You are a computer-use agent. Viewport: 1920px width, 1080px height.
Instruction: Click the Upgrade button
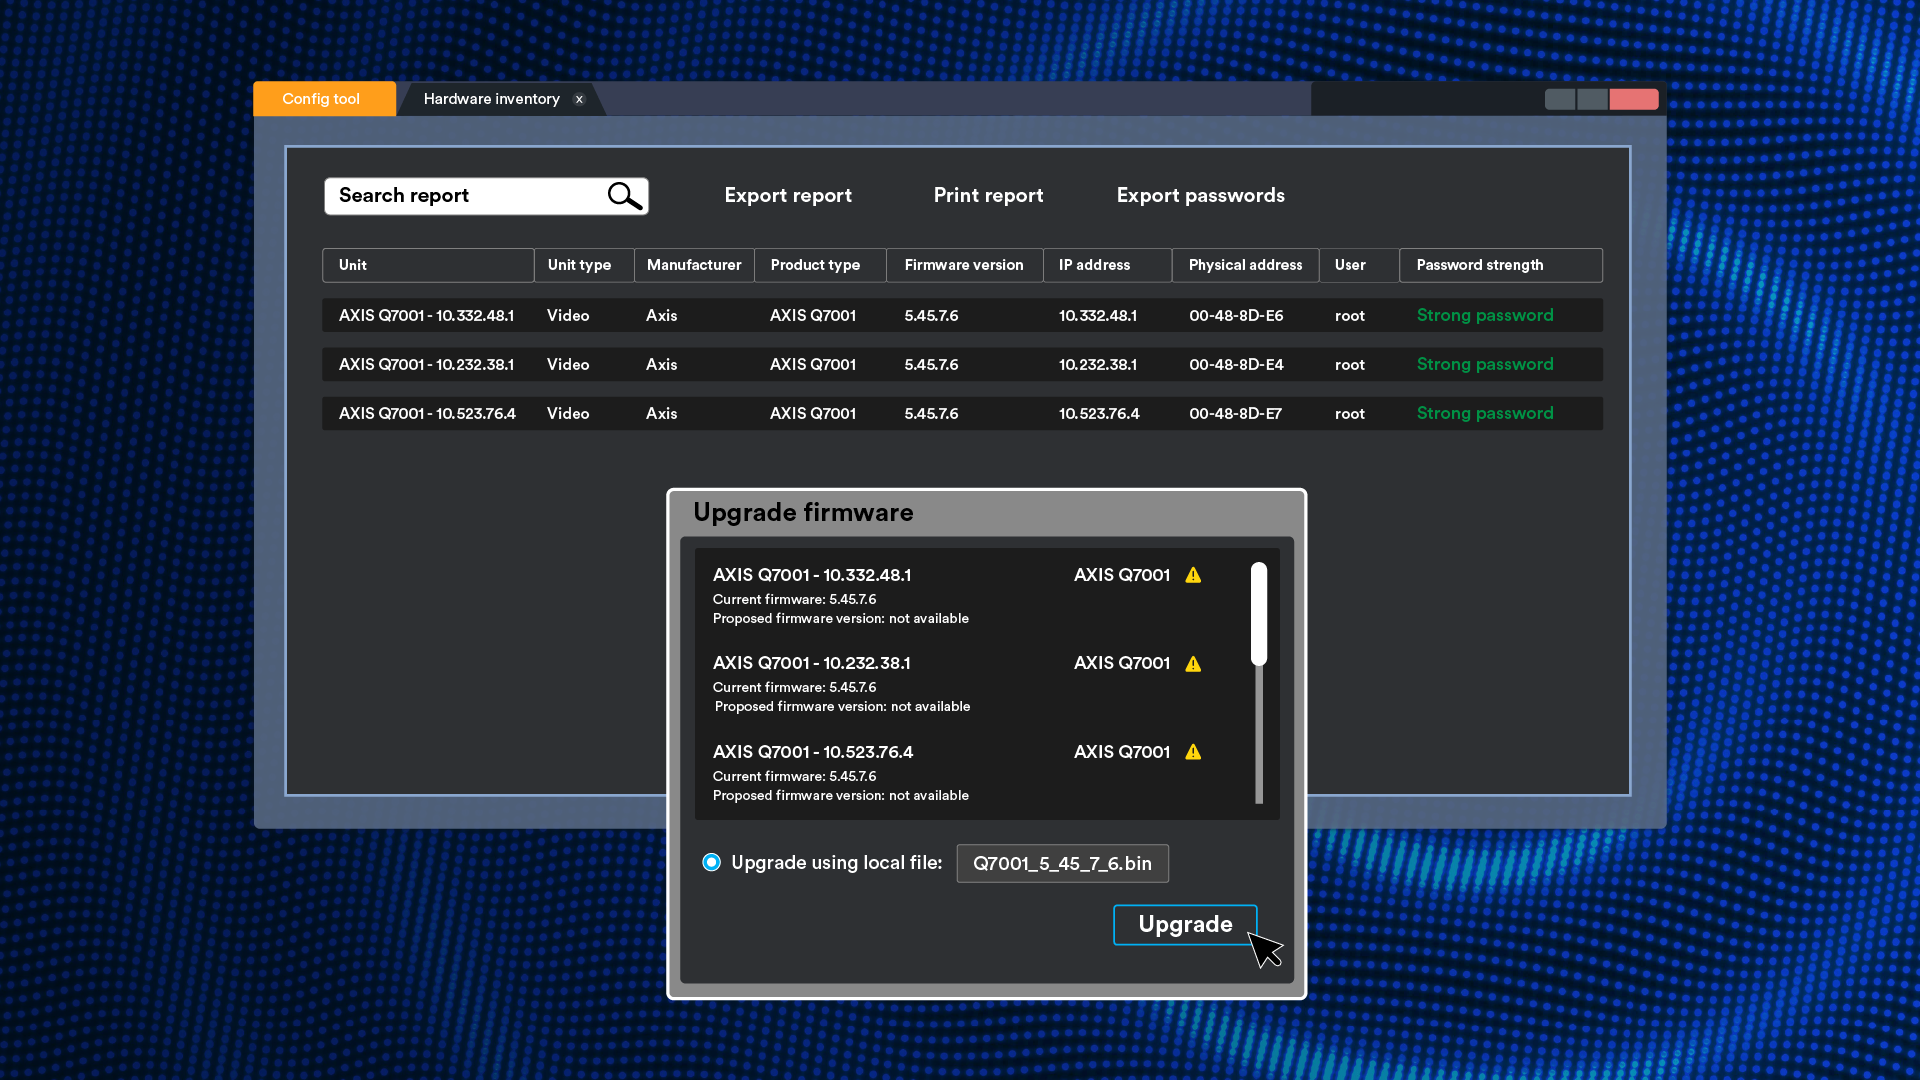tap(1185, 924)
